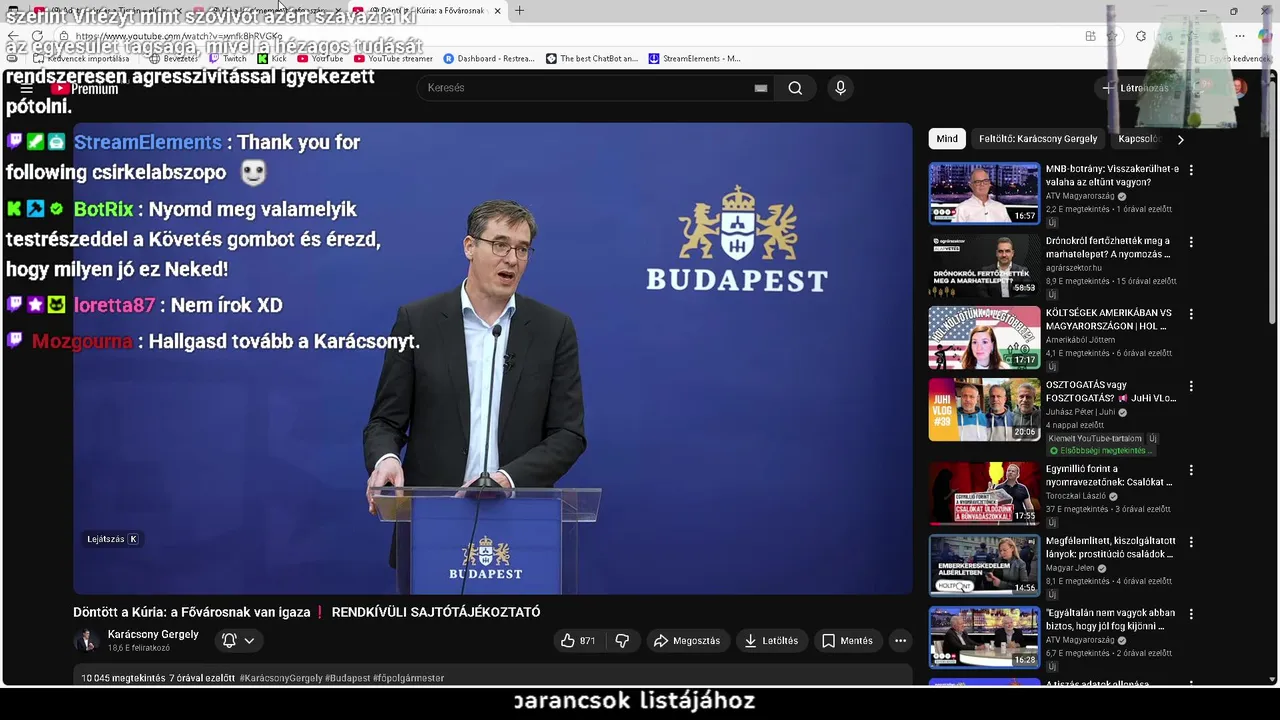The height and width of the screenshot is (720, 1280).
Task: Select the Feltöltő: Karácsony Gergely chip
Action: tap(1038, 139)
